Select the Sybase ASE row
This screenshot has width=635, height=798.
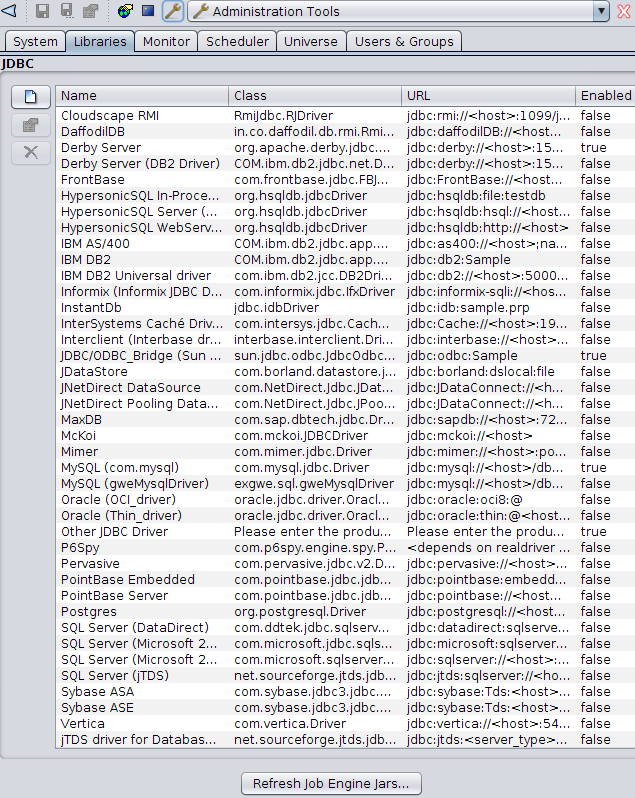coord(345,707)
